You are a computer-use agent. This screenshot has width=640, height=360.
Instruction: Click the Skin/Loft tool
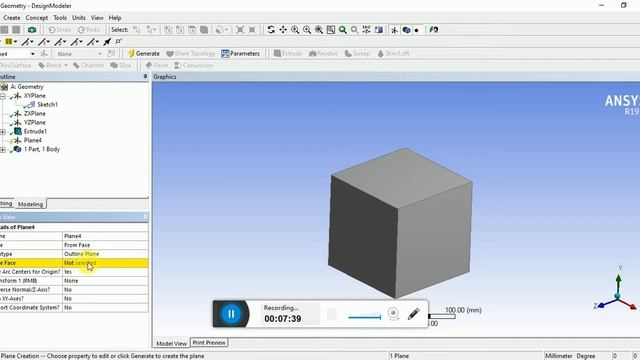[x=393, y=53]
